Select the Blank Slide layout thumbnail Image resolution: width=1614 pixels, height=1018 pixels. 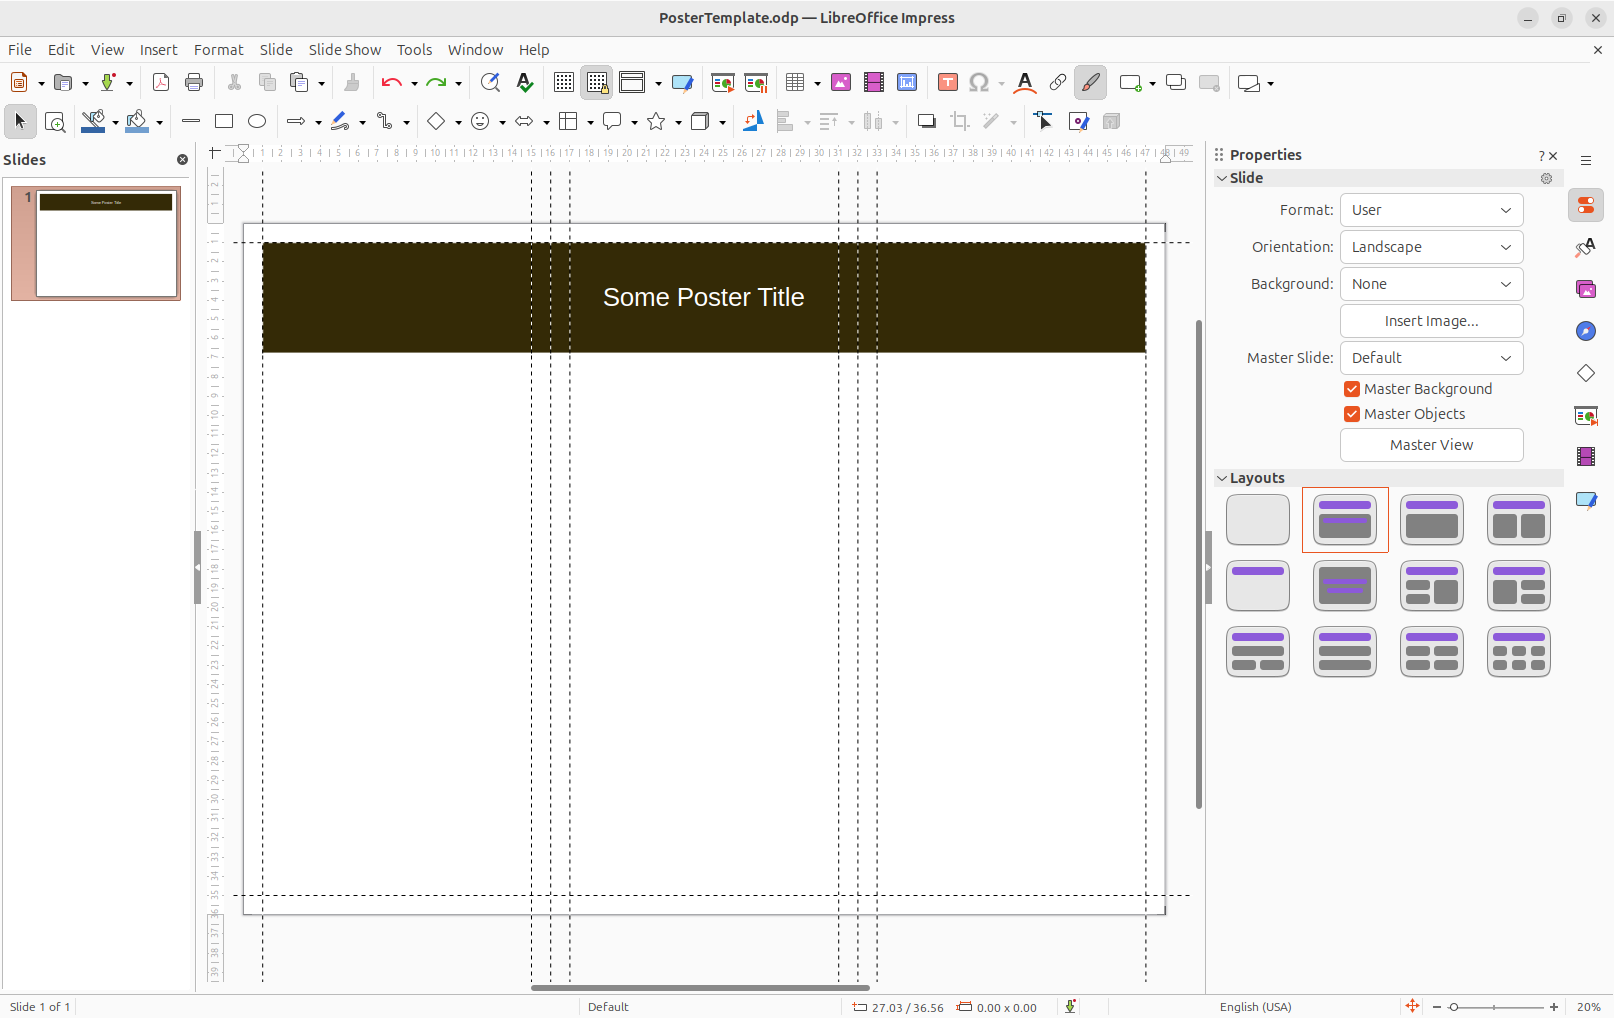(x=1258, y=520)
